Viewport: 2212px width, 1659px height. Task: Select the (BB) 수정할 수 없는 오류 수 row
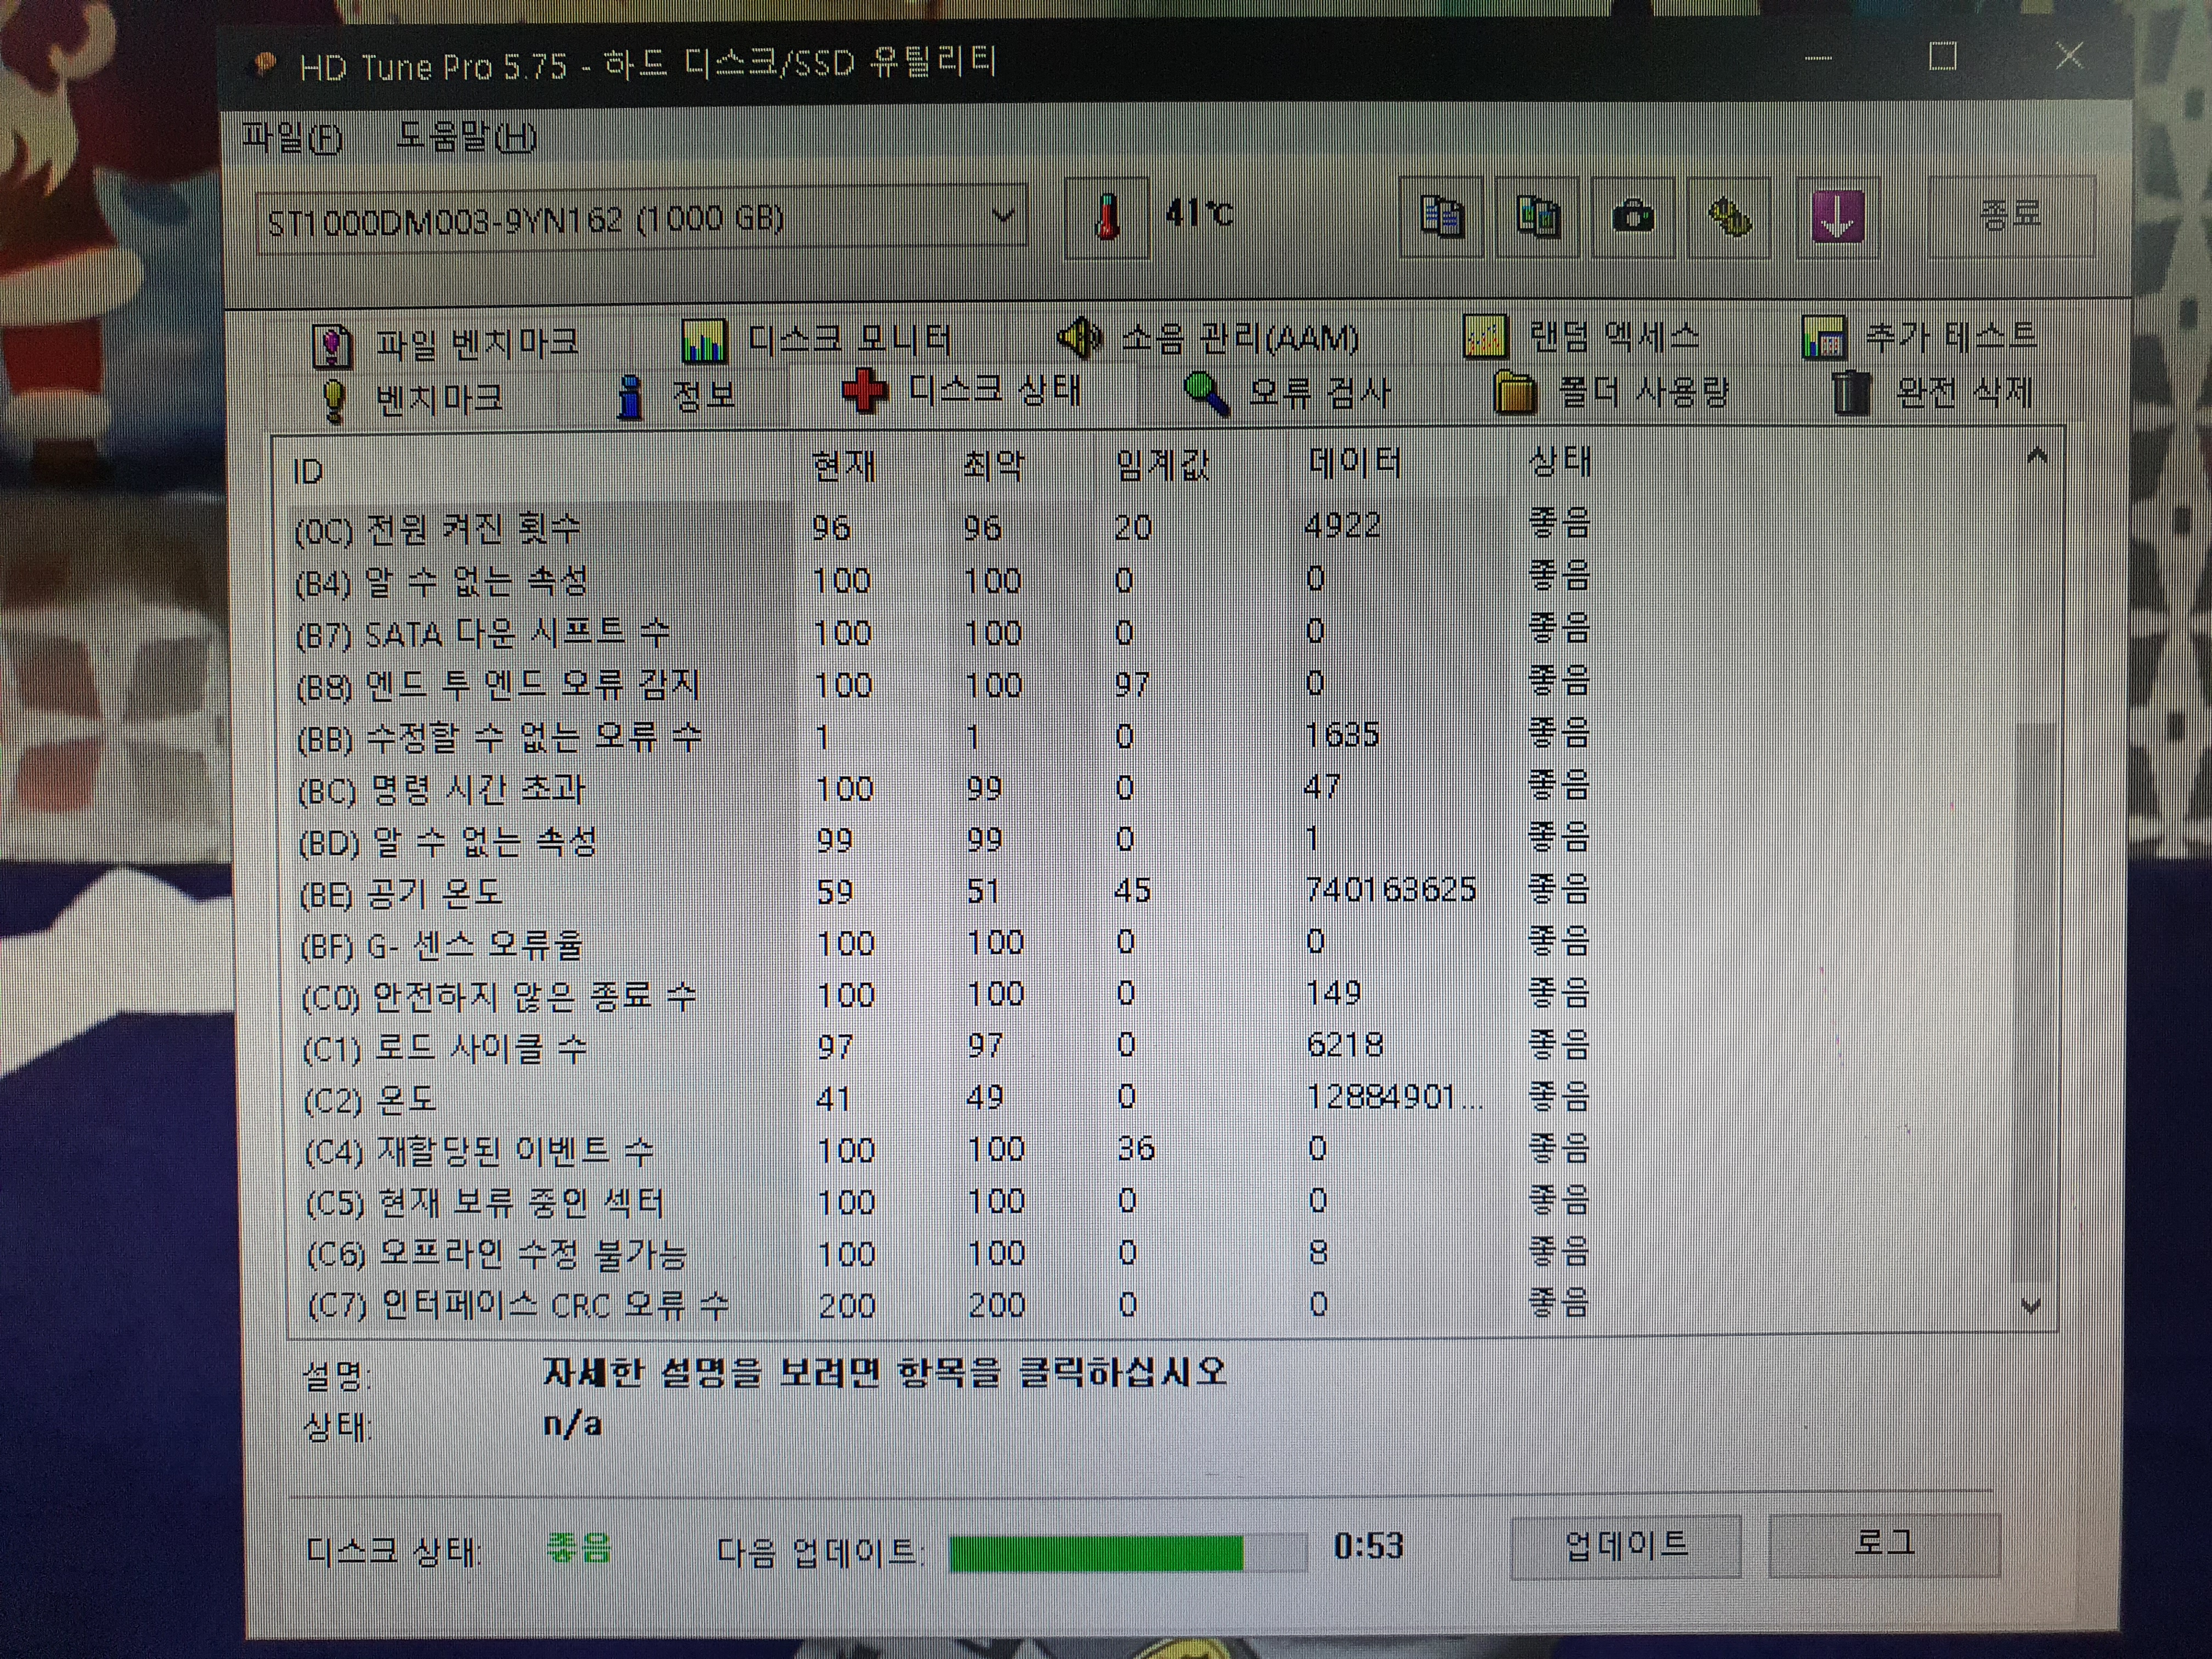coord(1150,736)
